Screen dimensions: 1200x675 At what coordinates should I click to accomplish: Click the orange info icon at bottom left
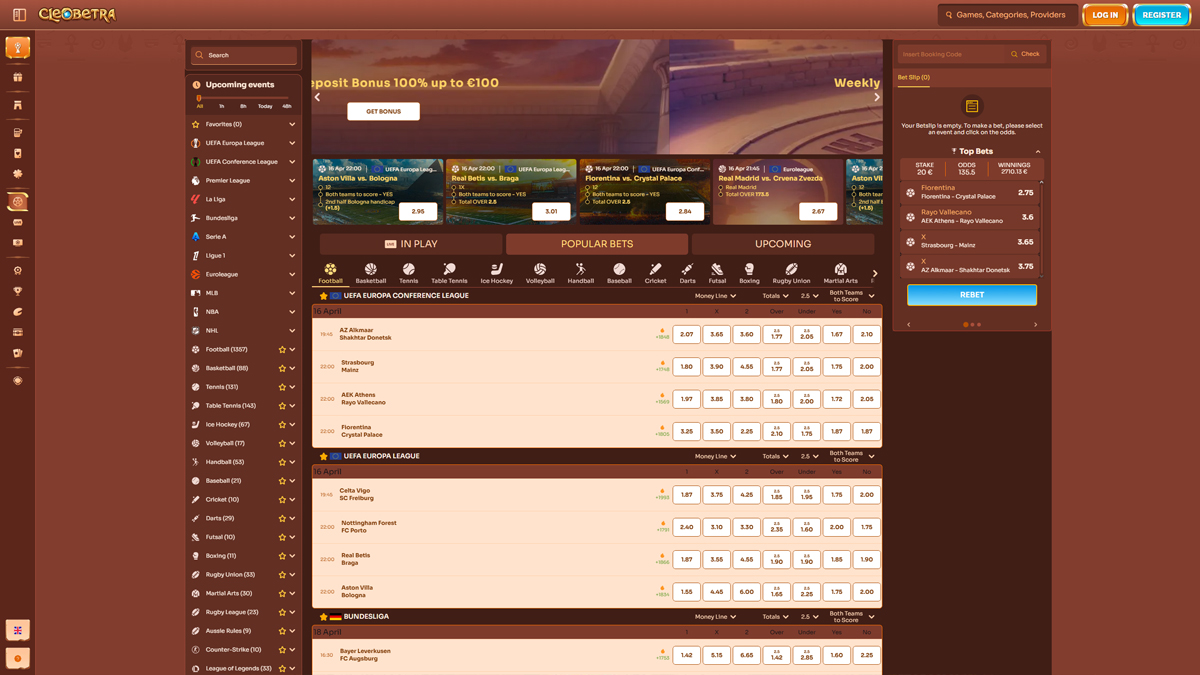click(18, 658)
